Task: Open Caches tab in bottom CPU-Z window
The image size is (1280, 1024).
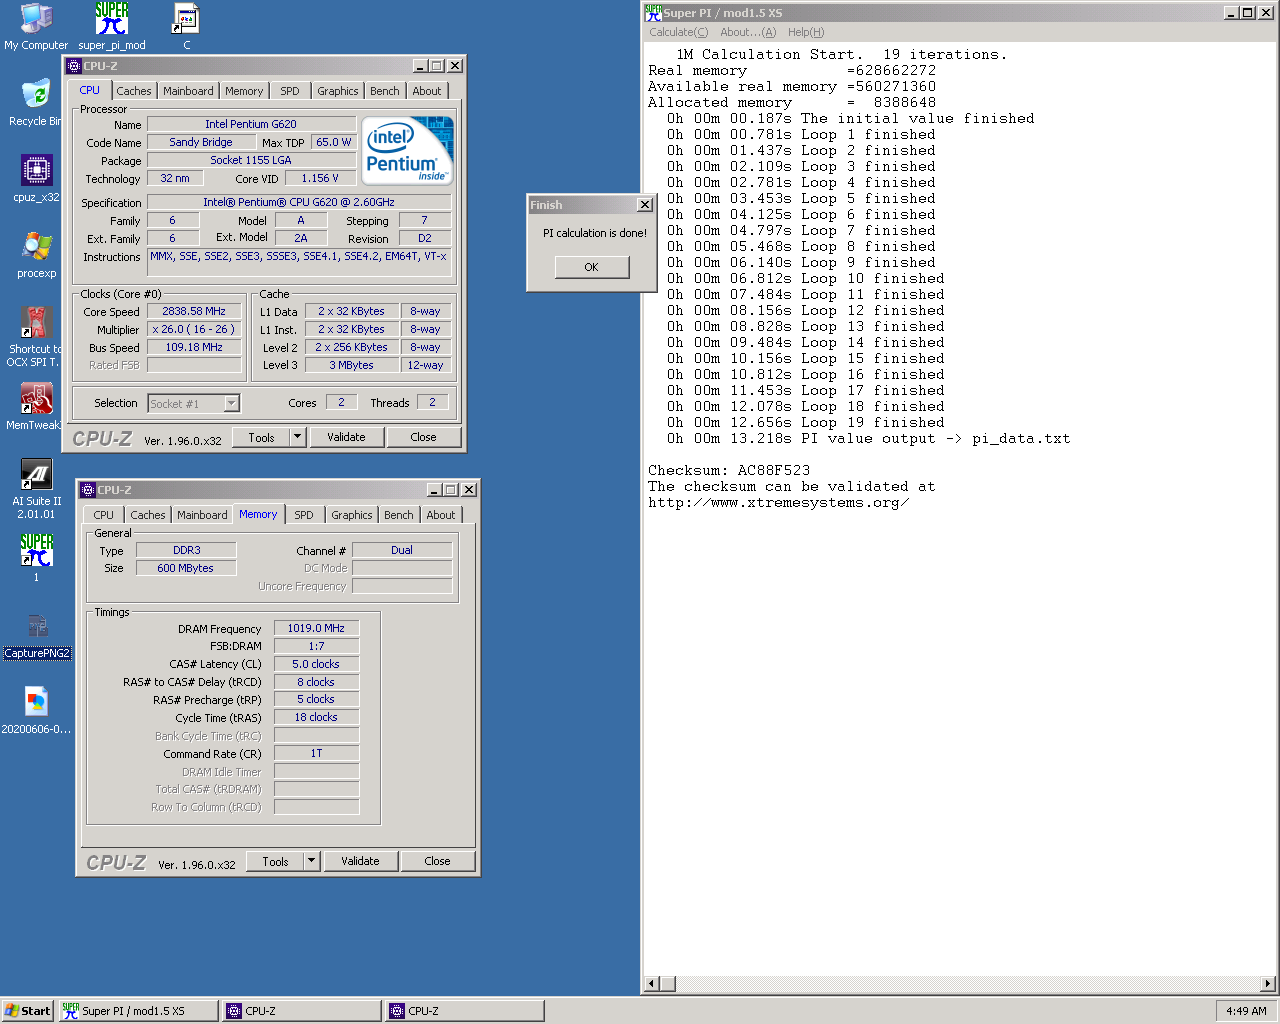Action: (x=147, y=515)
